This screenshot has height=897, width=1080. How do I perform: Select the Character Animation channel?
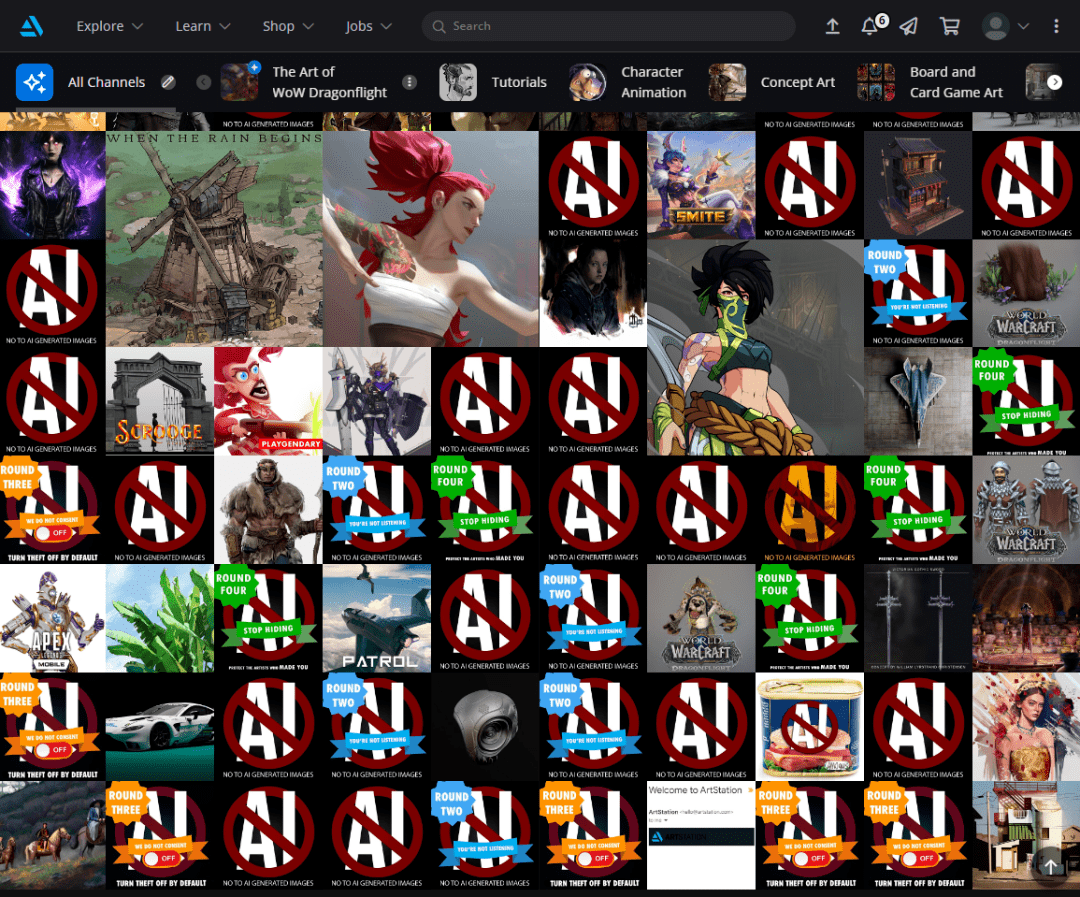point(628,82)
